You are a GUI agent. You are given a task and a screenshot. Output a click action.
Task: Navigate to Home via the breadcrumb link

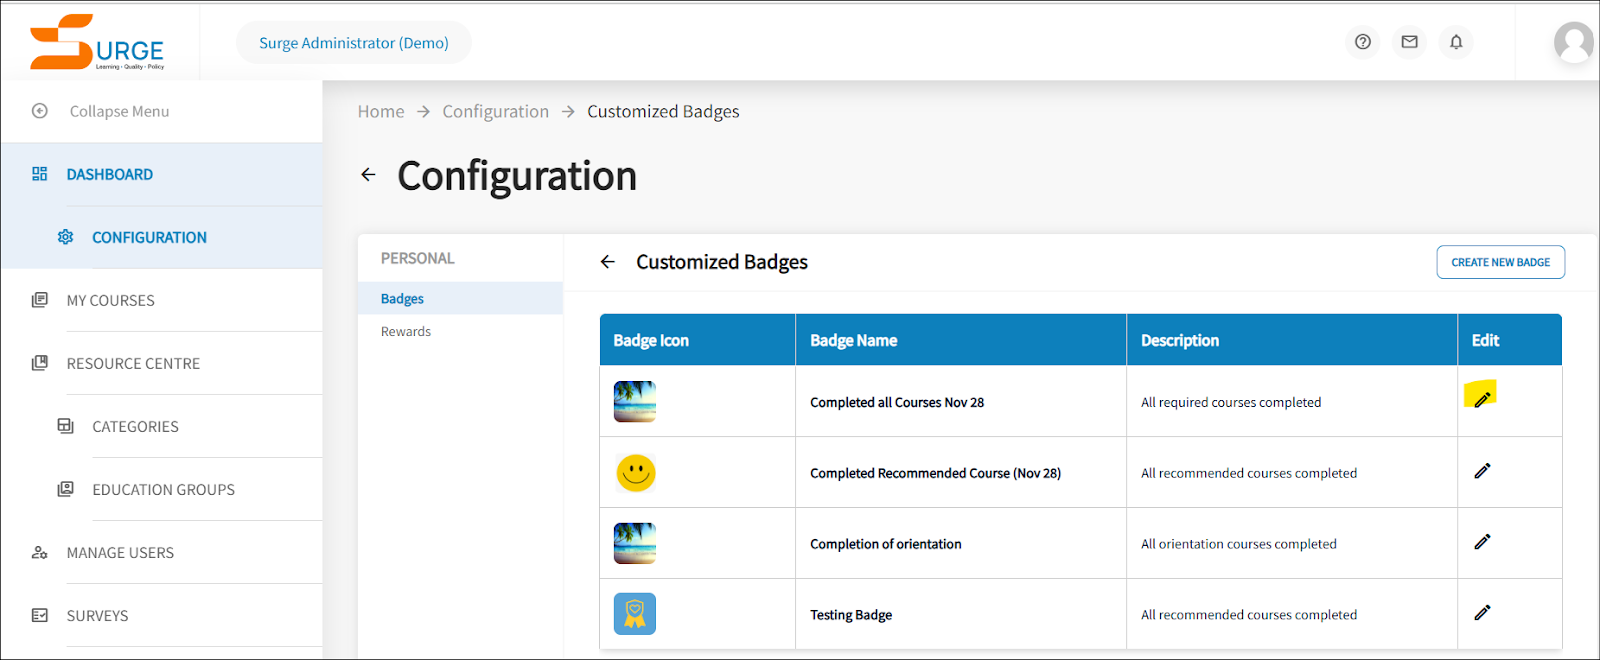pyautogui.click(x=381, y=111)
